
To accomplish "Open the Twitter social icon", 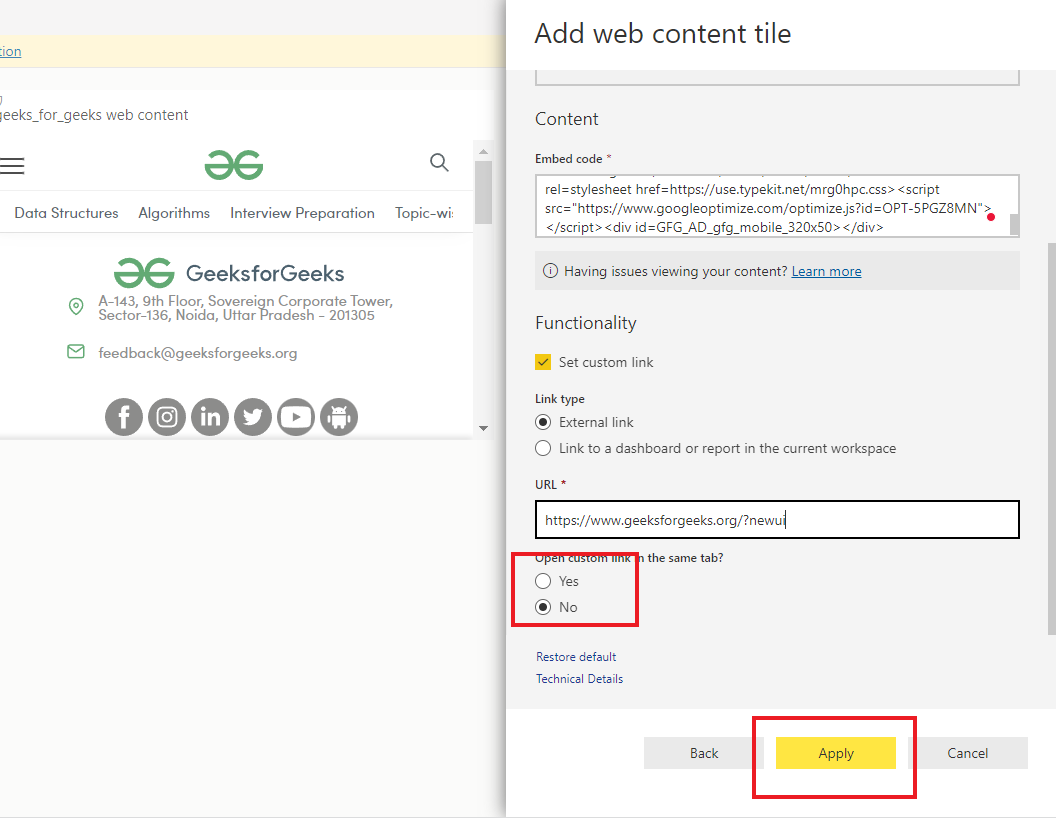I will coord(253,417).
